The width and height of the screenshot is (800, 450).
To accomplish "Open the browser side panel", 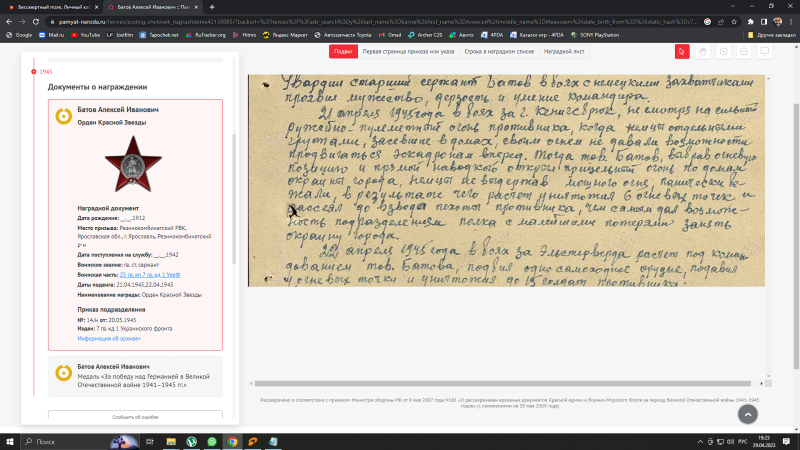I will click(x=764, y=22).
